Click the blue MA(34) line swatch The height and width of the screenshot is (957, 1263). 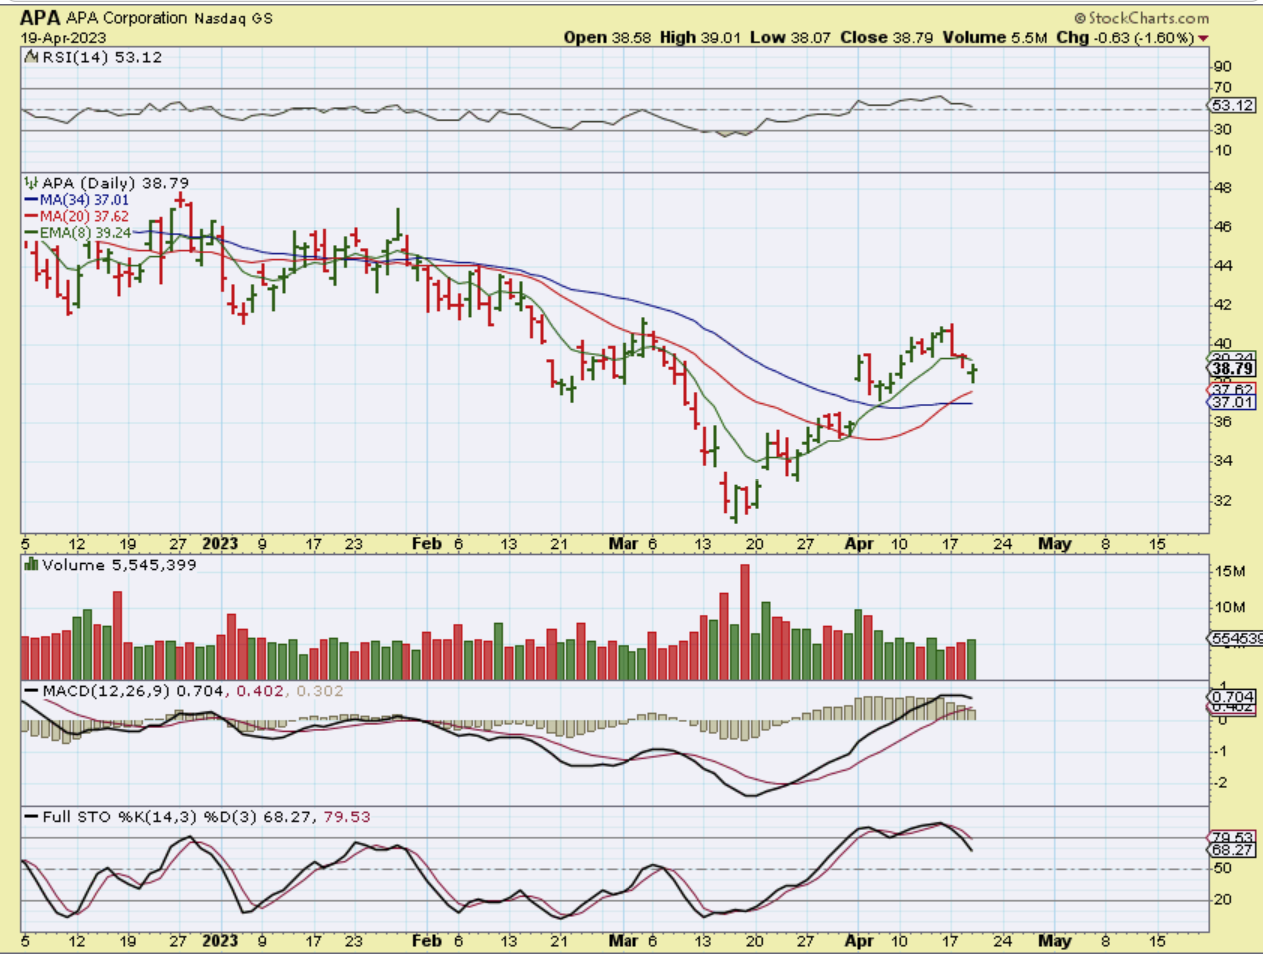click(31, 200)
